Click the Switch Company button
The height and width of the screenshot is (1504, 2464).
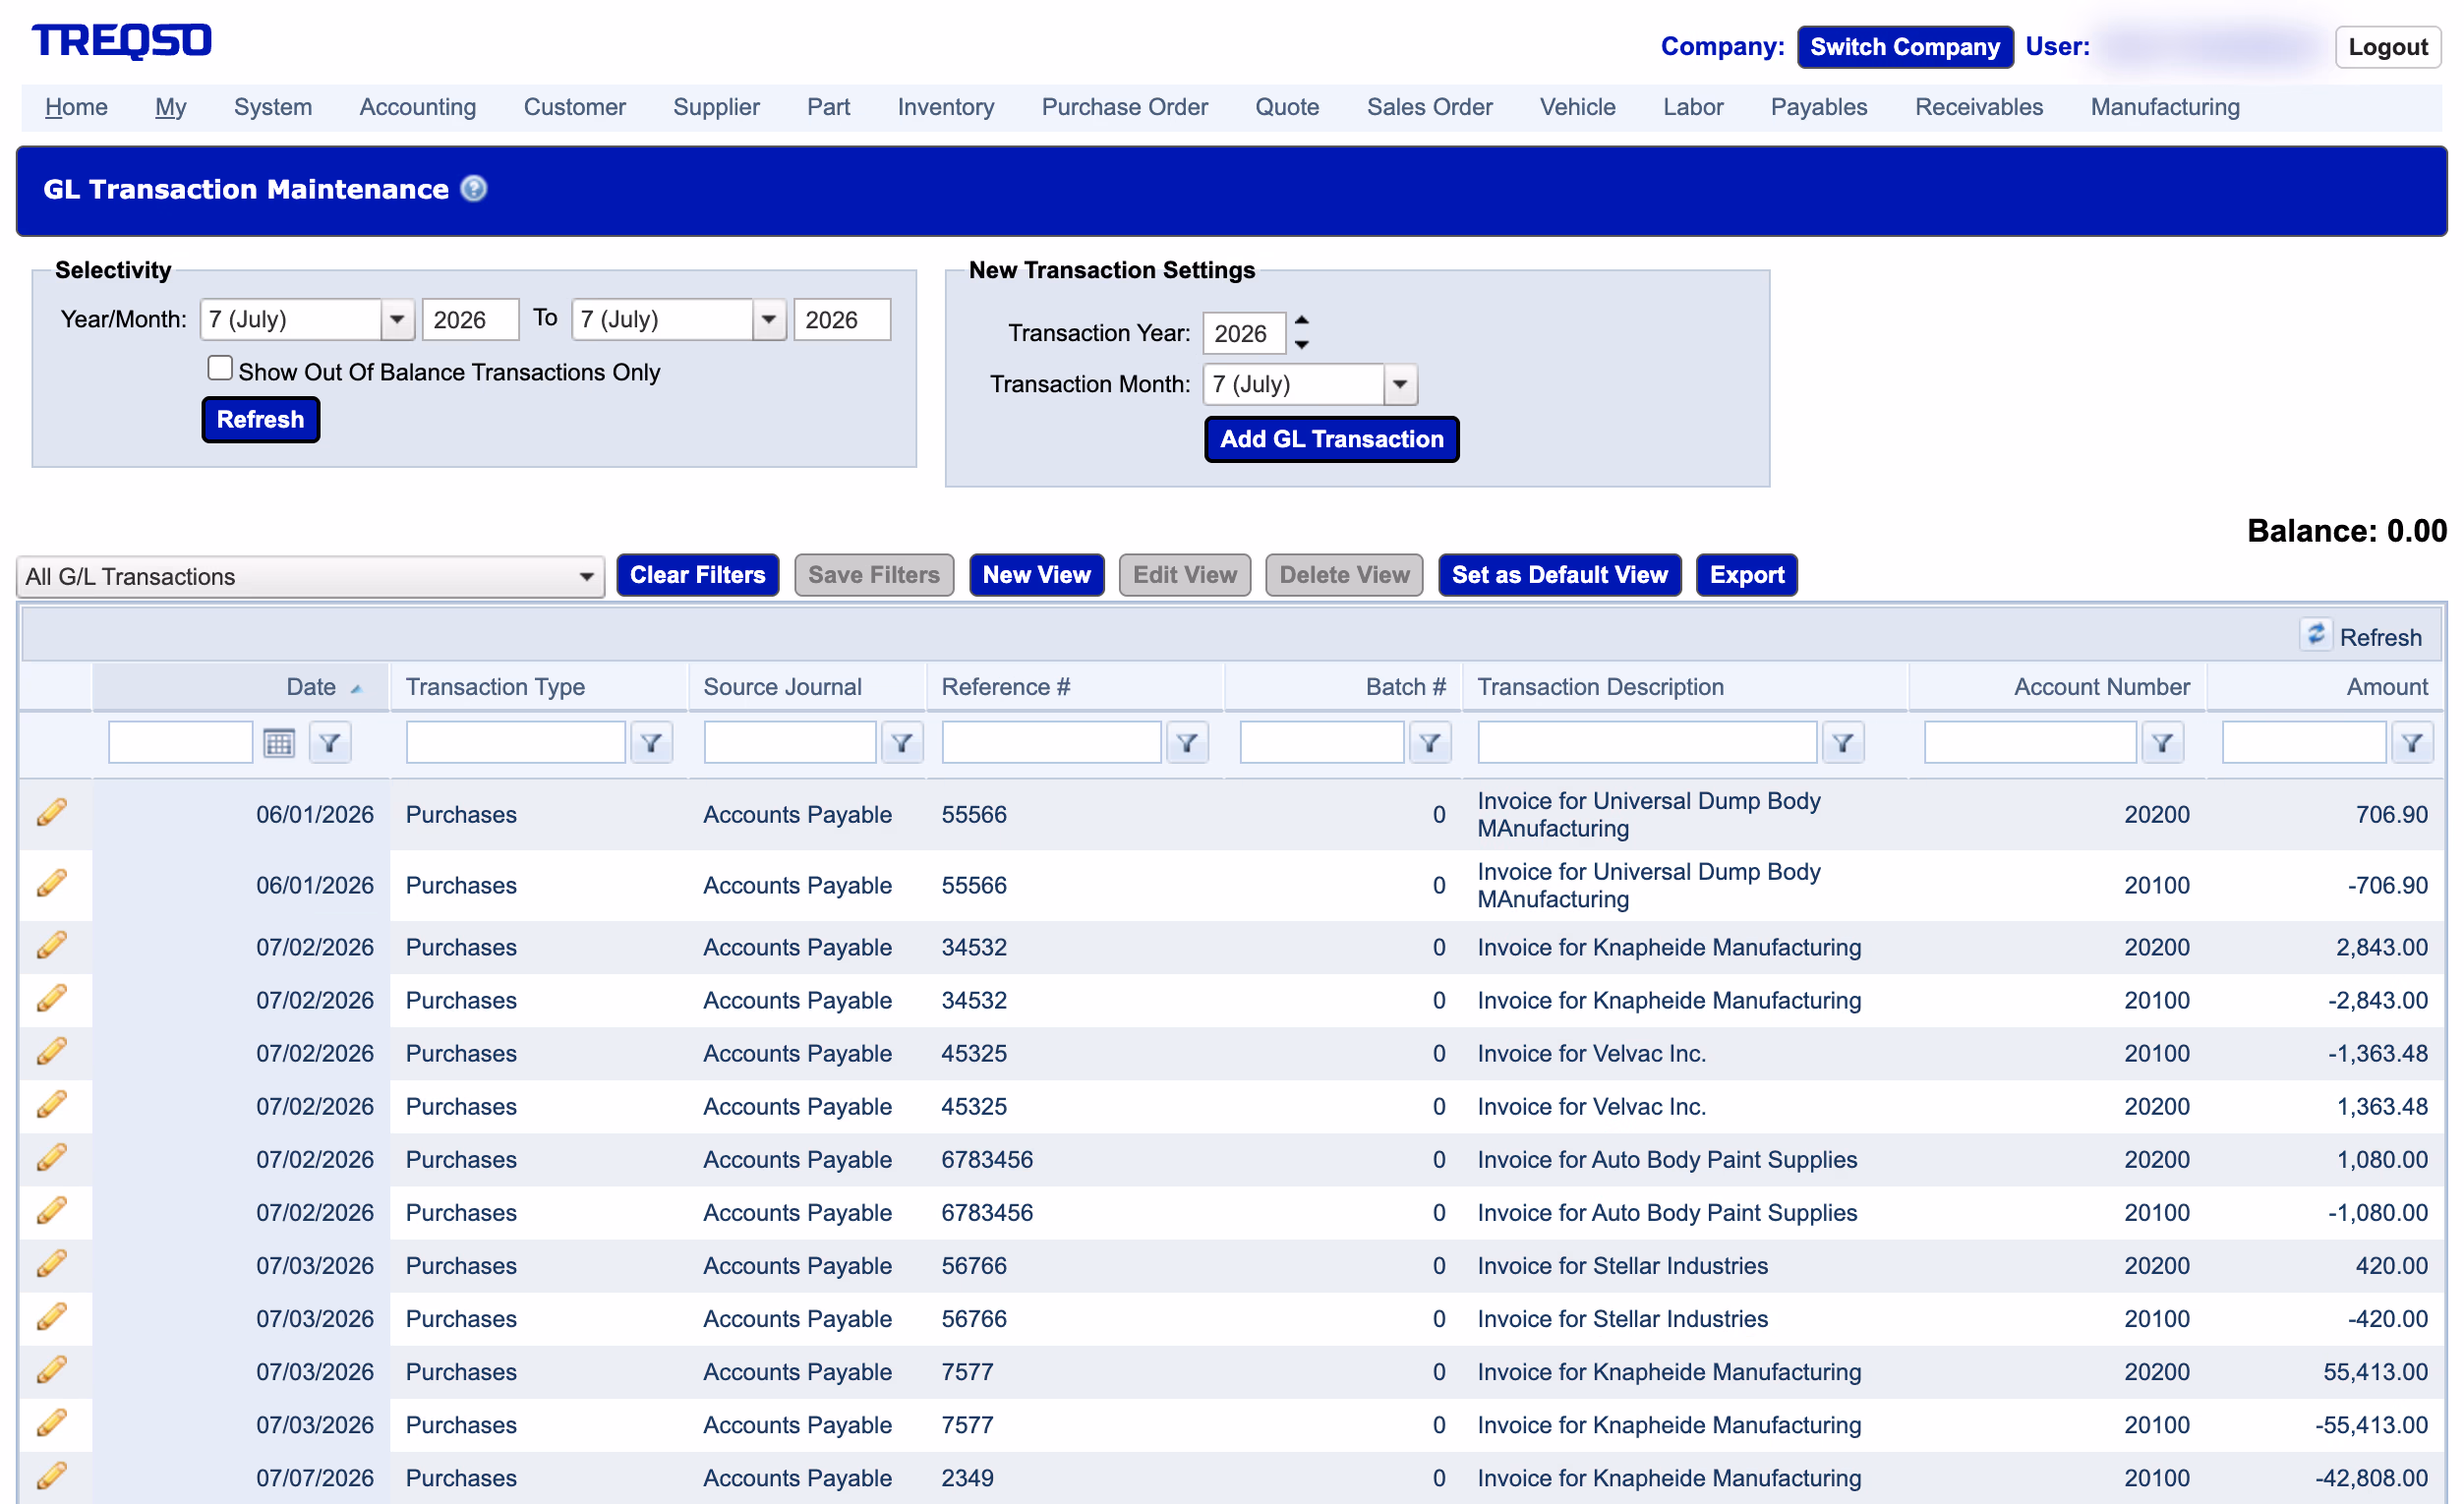point(1905,47)
